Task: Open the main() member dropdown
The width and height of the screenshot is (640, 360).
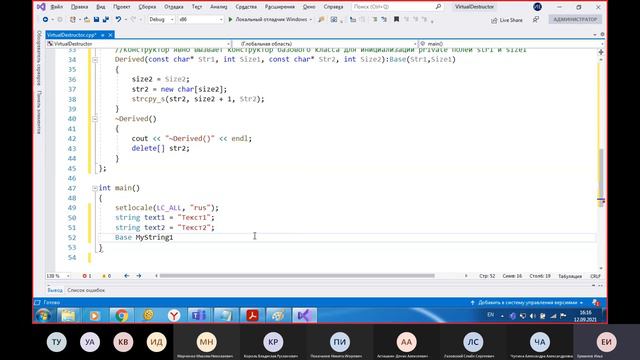Action: click(511, 44)
